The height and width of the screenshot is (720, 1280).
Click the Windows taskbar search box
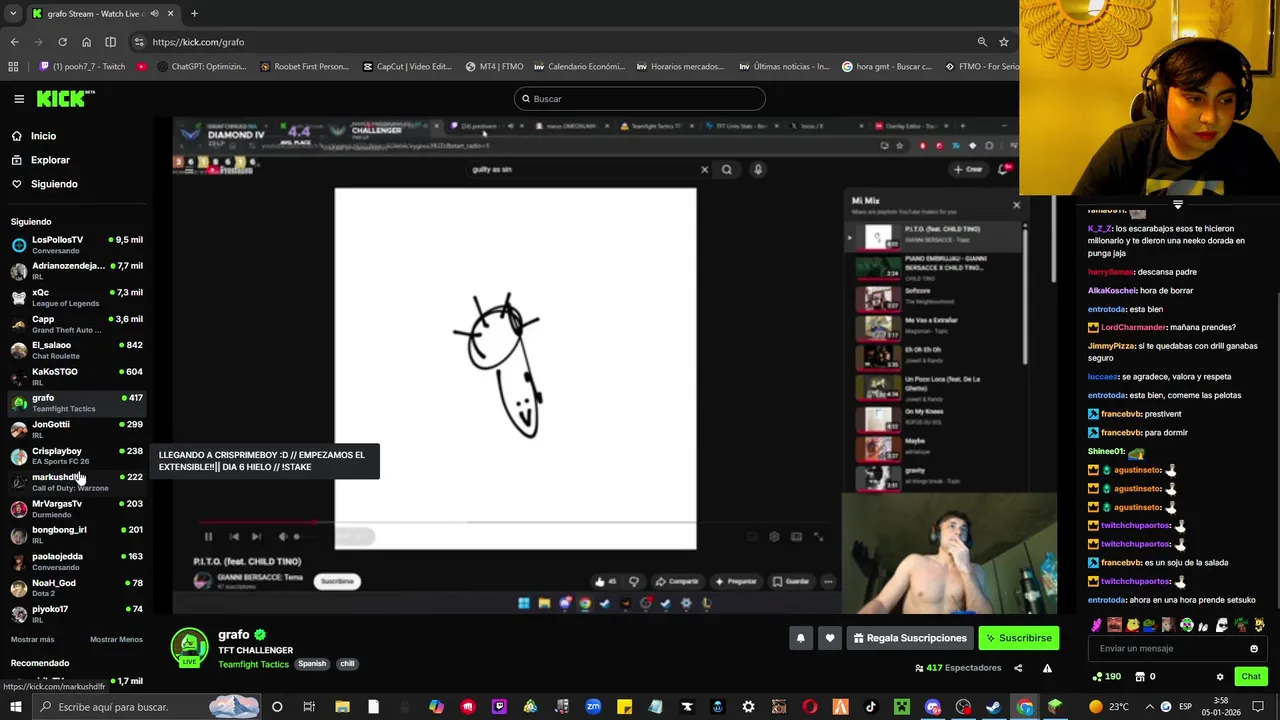point(147,707)
